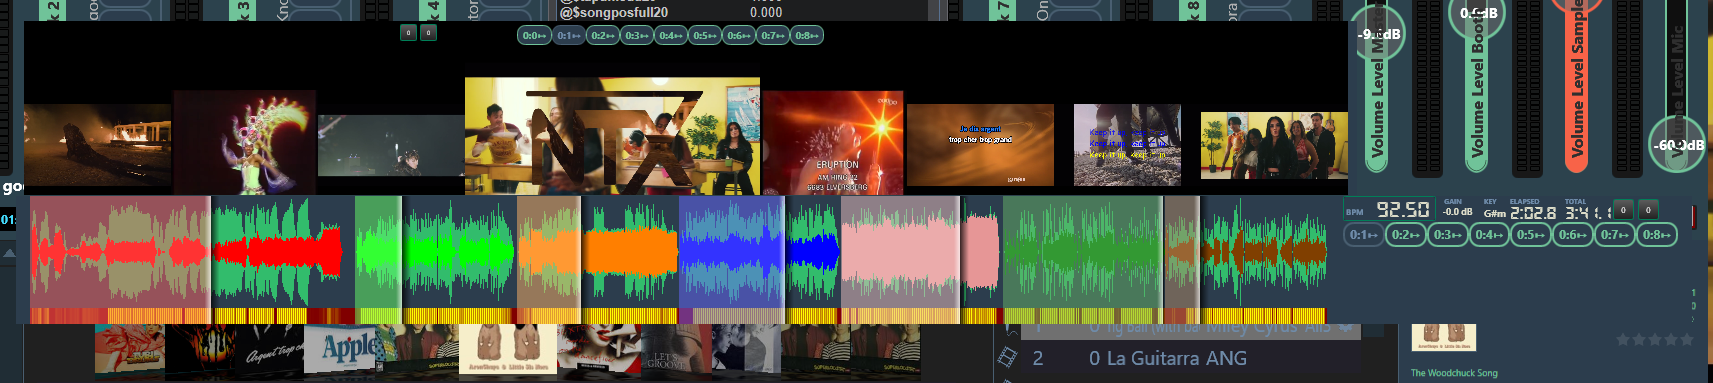Viewport: 1713px width, 383px height.
Task: Click the first small 0 button near top cue row
Action: (408, 33)
